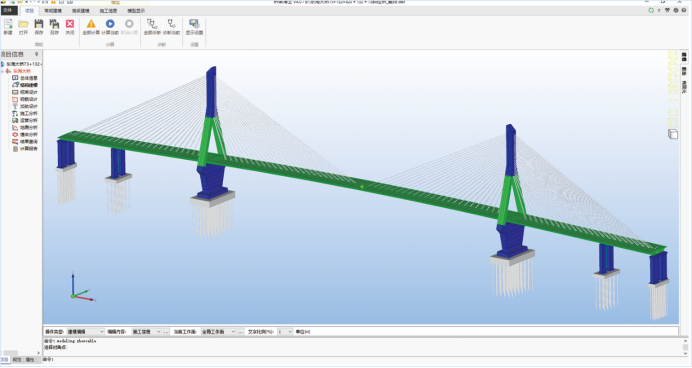
Task: Collapse the red bridge node in project tree
Action: (2, 71)
